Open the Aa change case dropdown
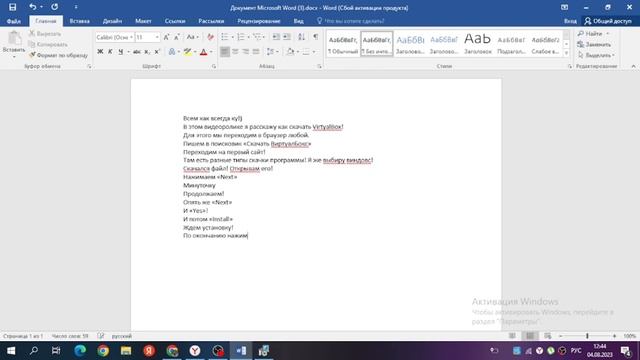The width and height of the screenshot is (640, 360). tap(193, 37)
